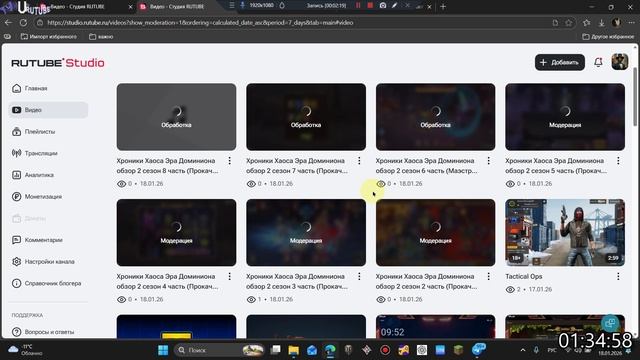
Task: Open options menu for сезон 6 часть video
Action: (x=489, y=161)
